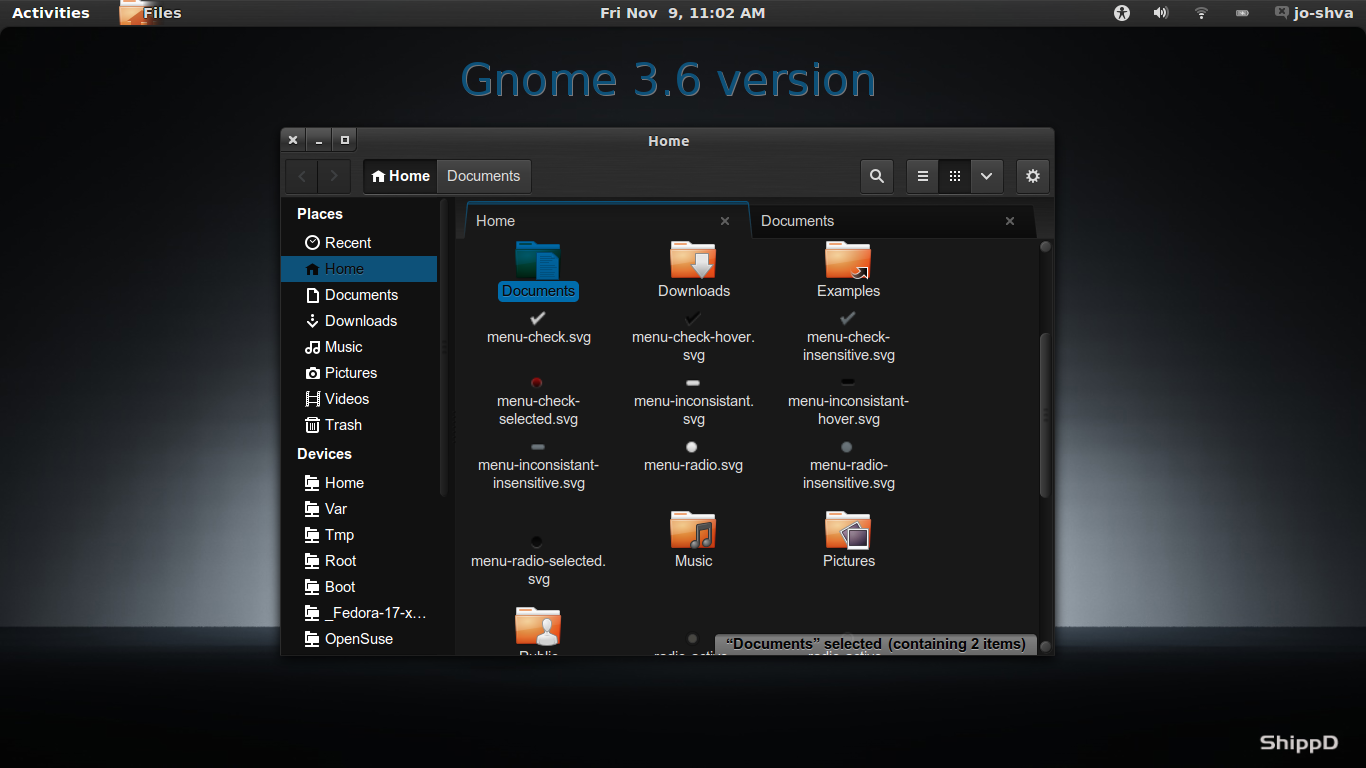Close the Home tab

click(x=725, y=221)
